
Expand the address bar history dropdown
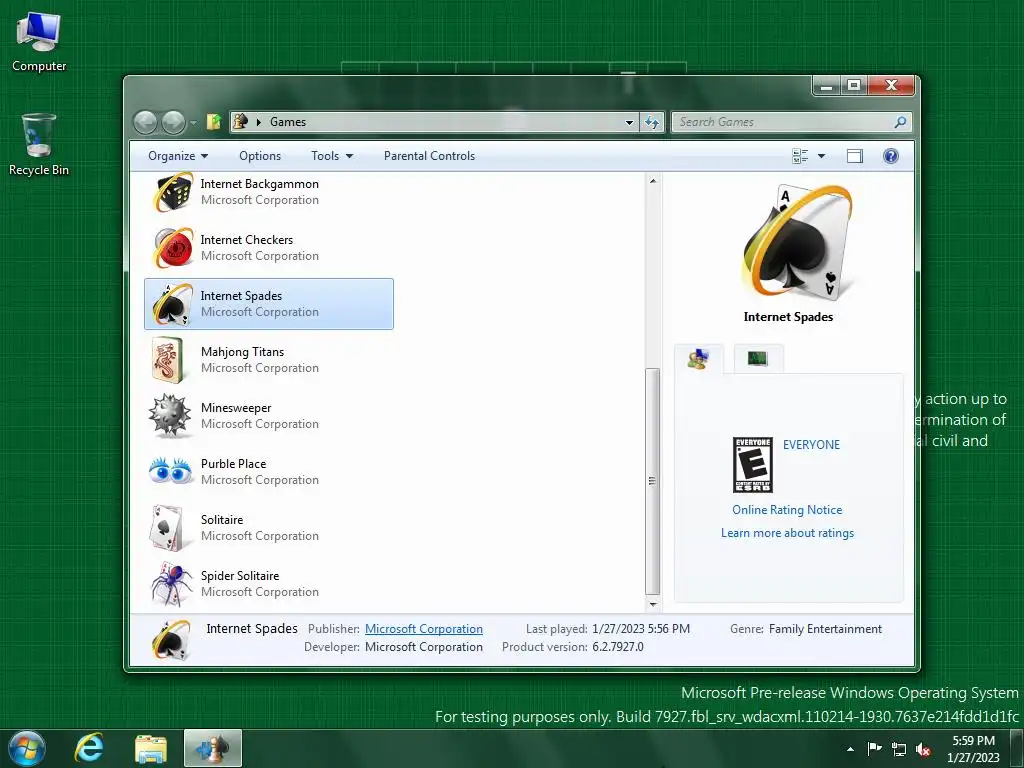(629, 122)
